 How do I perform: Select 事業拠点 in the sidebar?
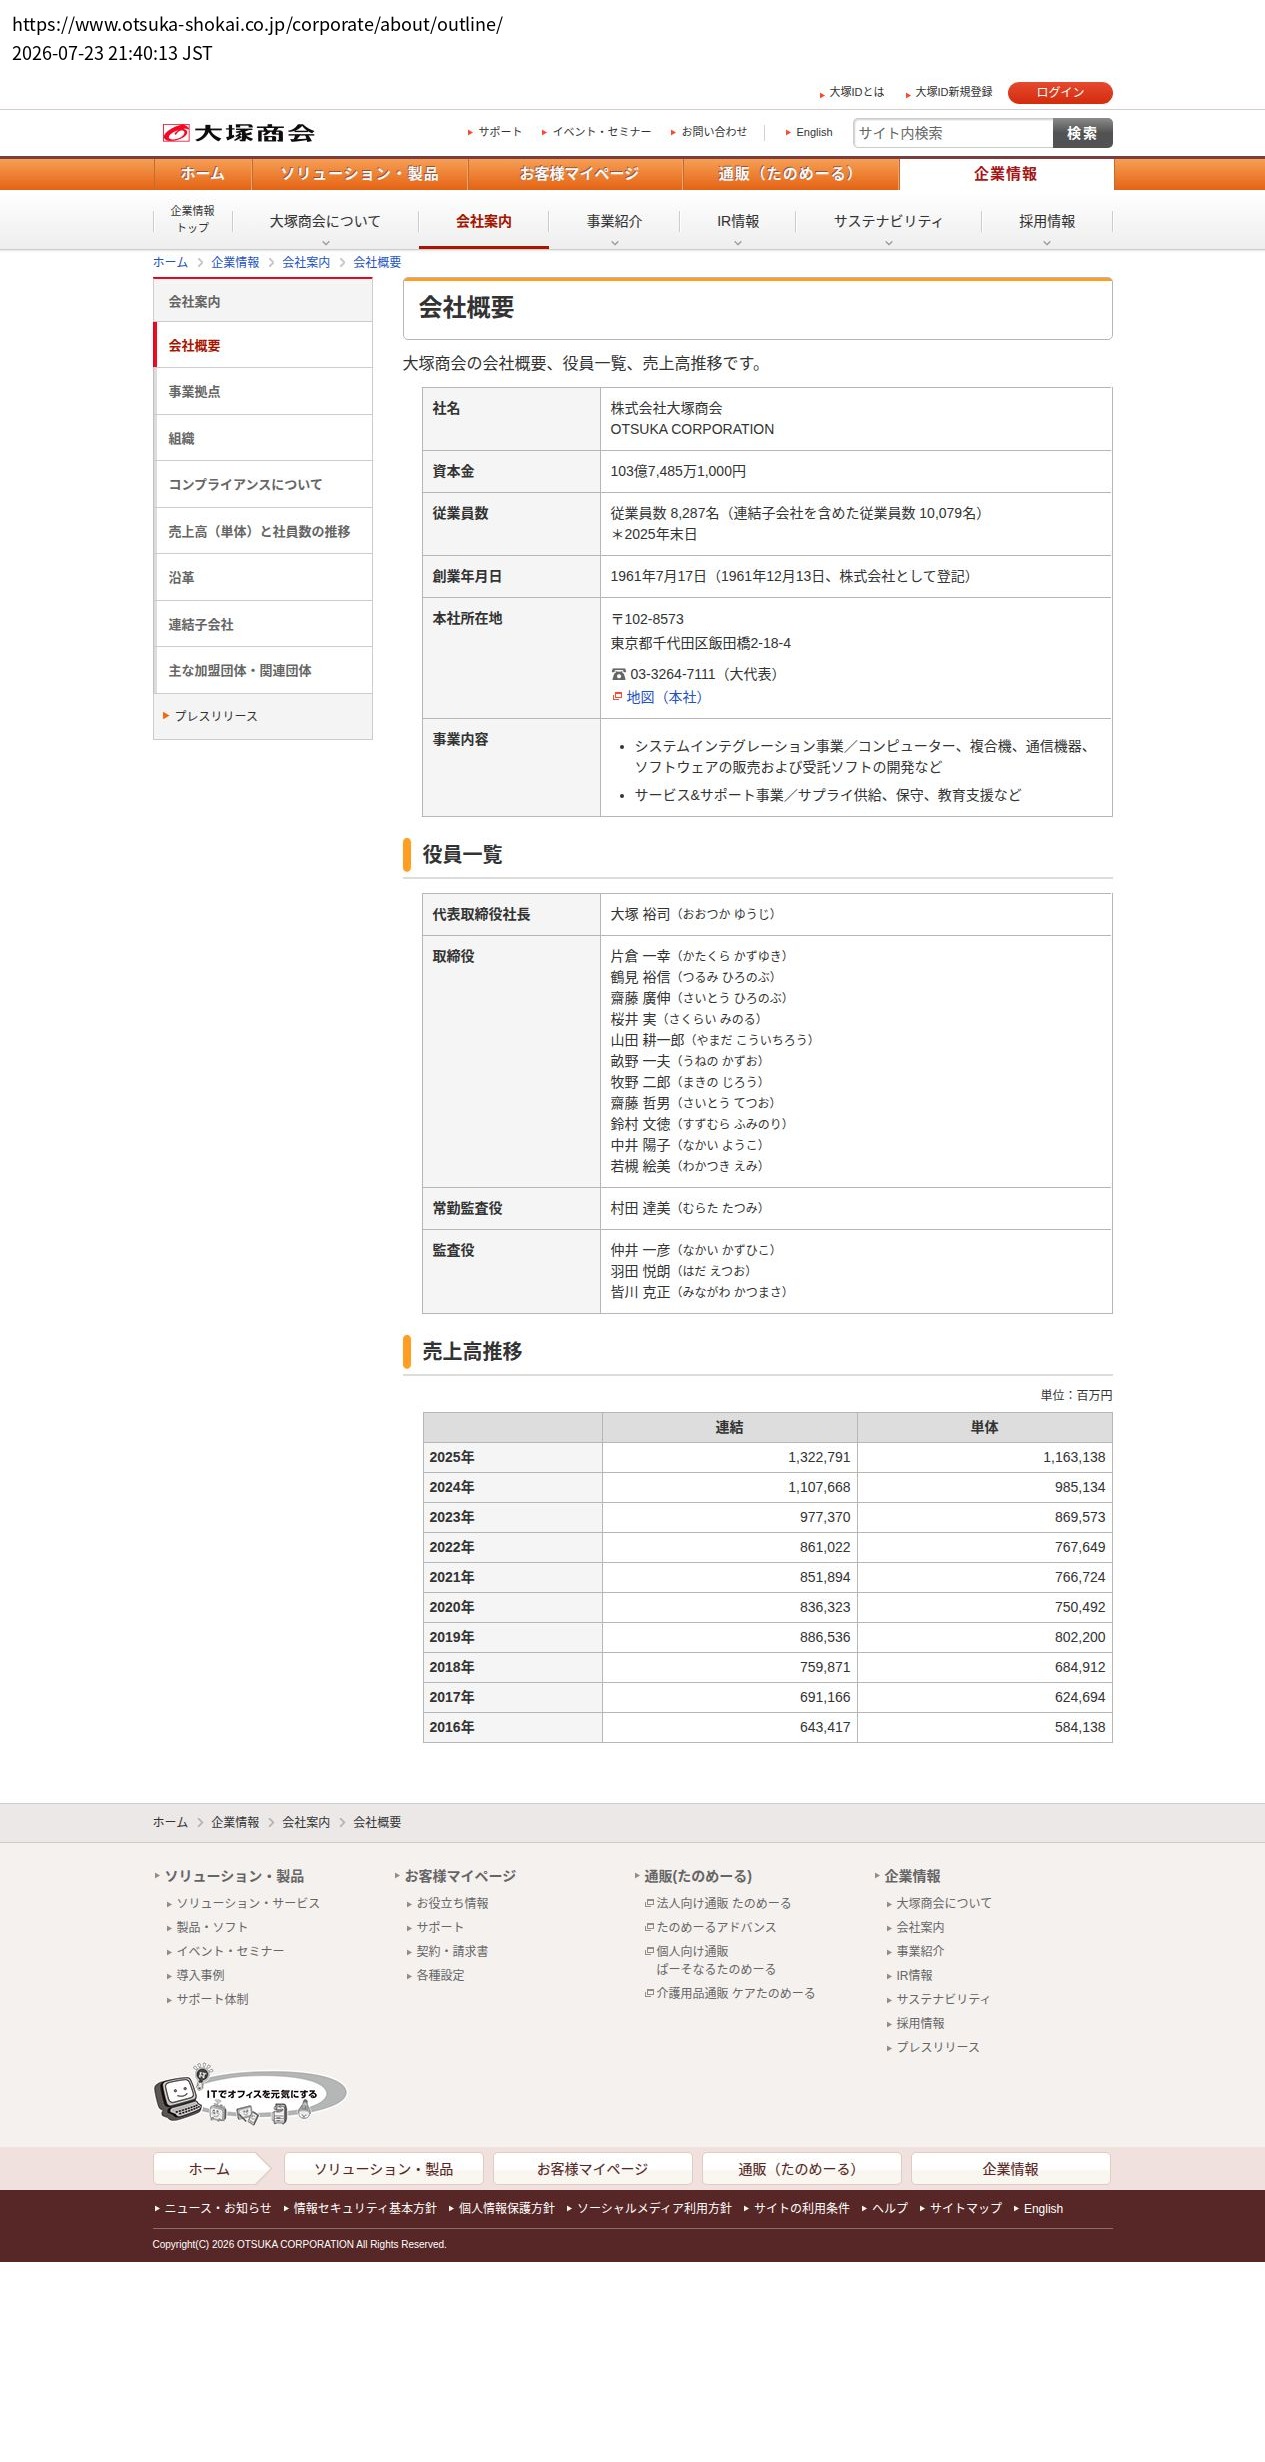(263, 391)
